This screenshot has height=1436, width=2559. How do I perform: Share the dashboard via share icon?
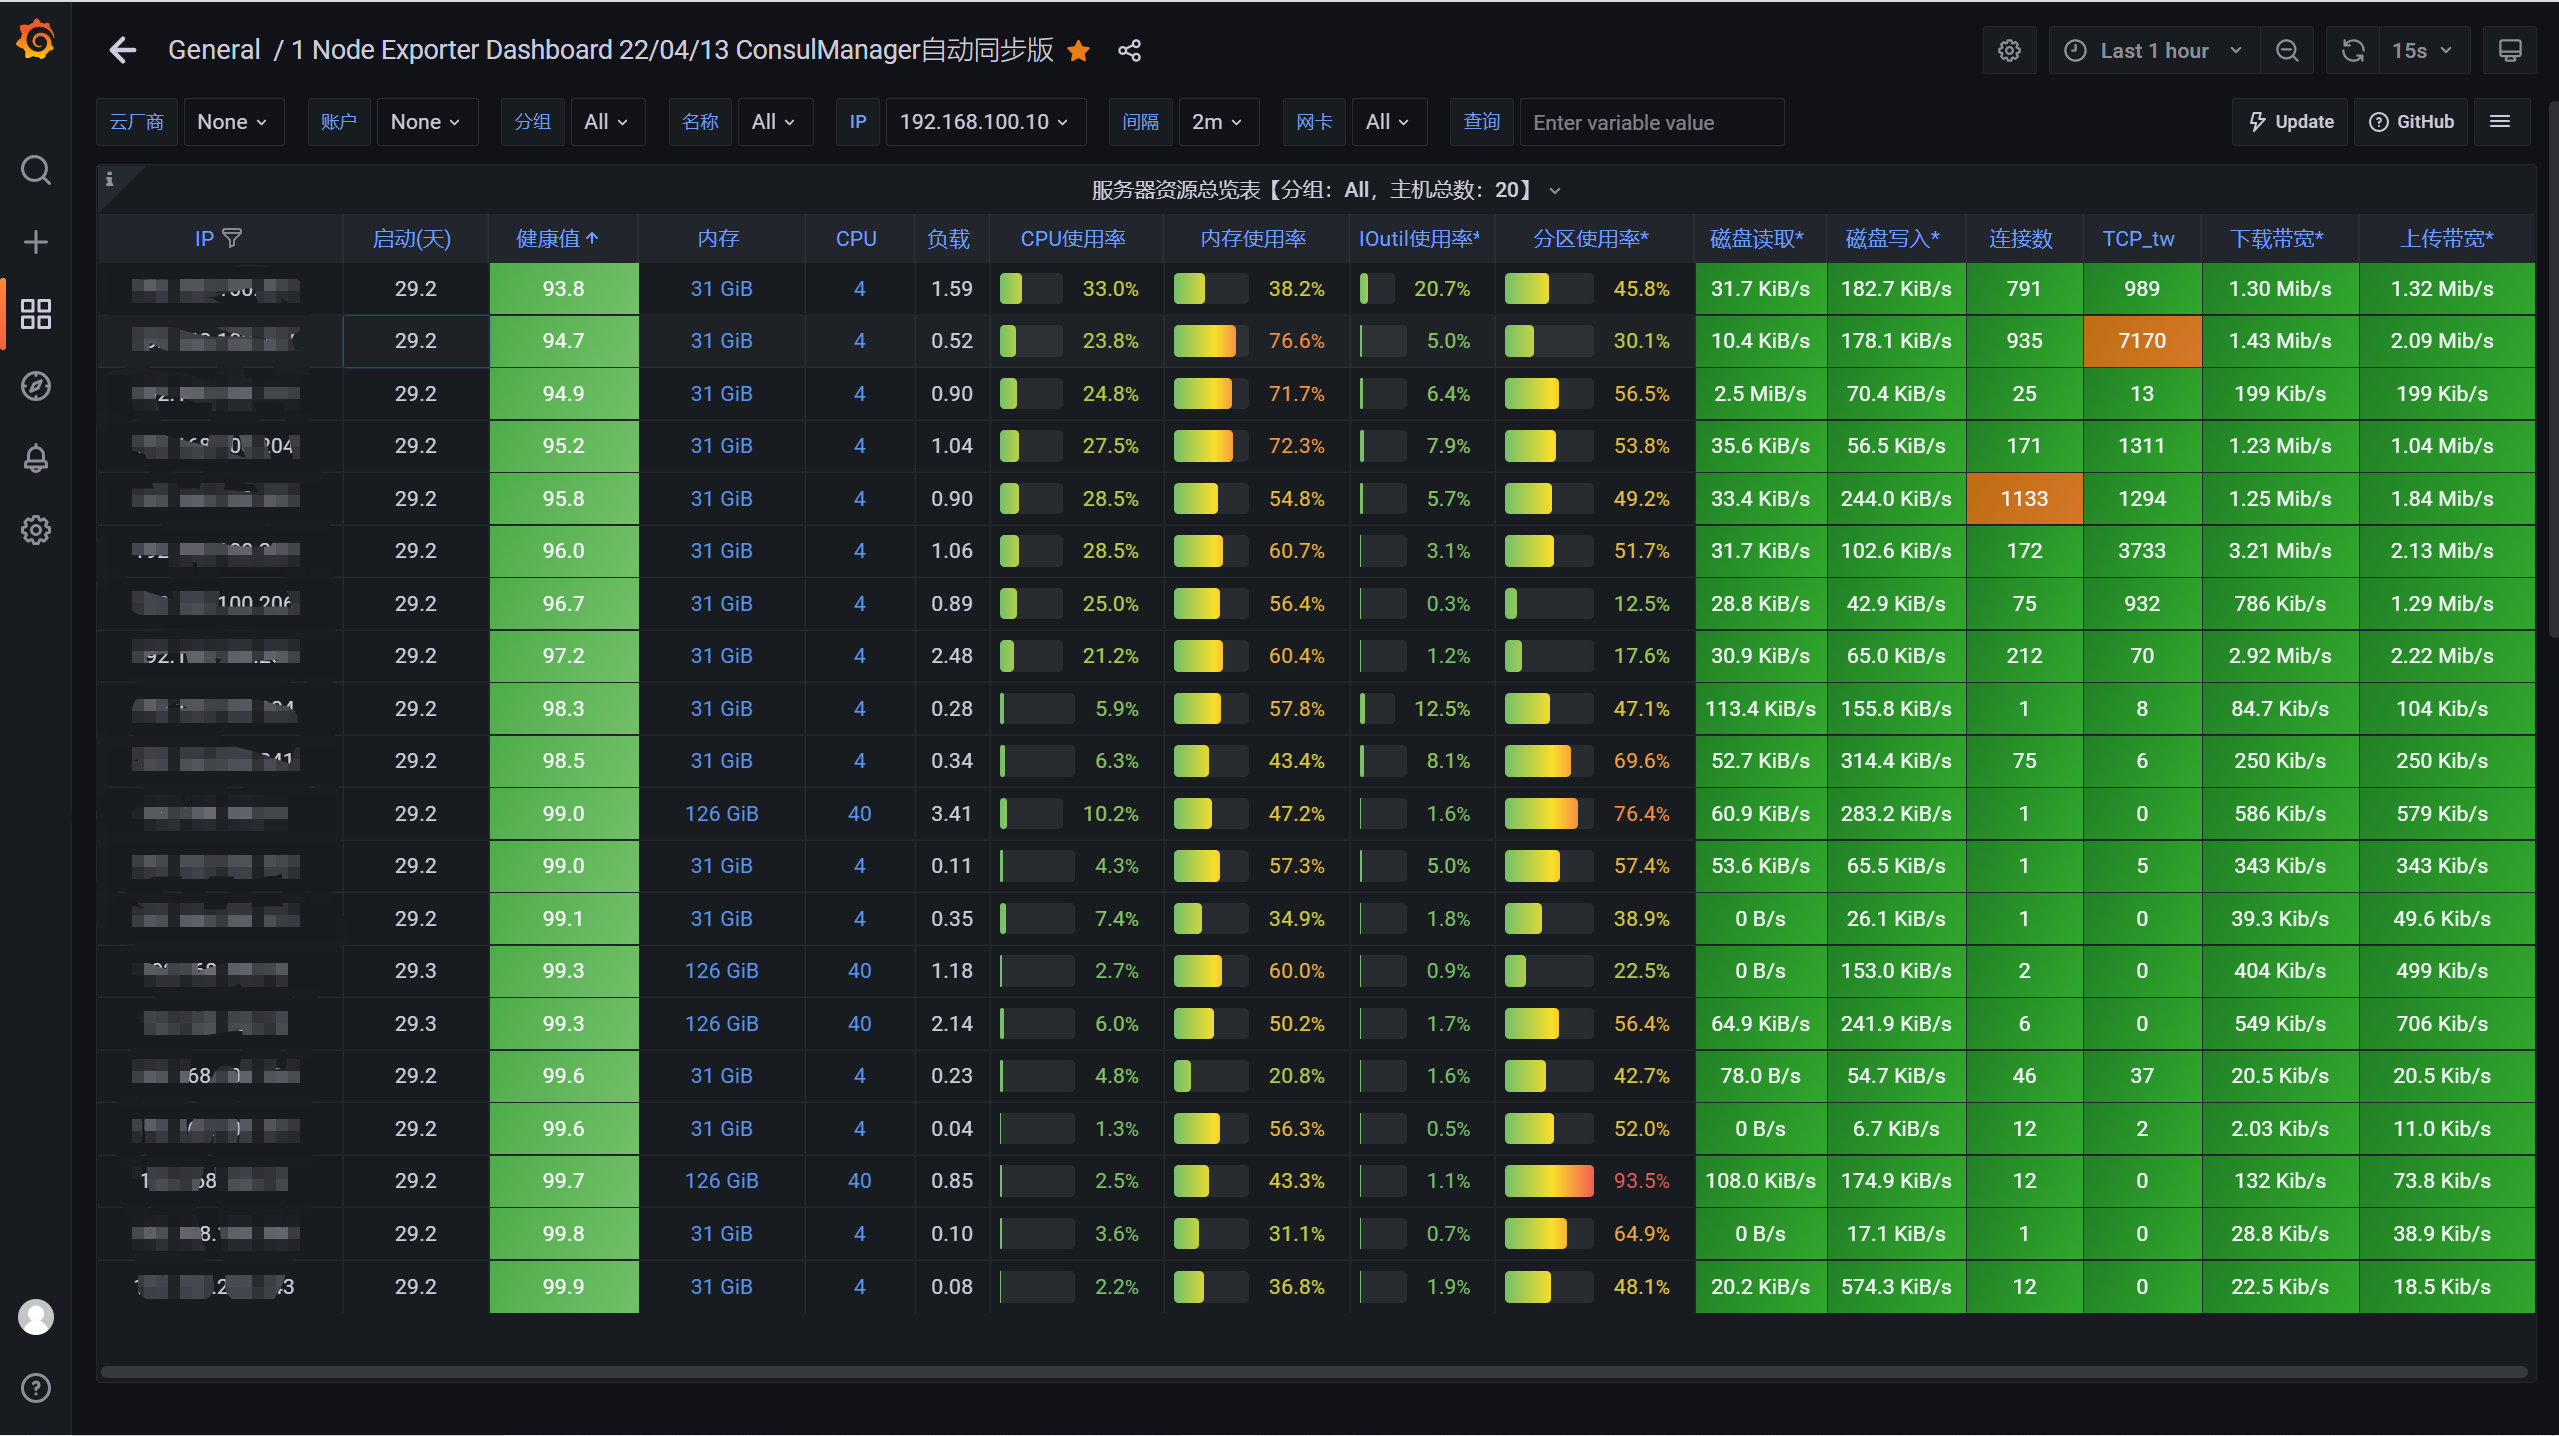pyautogui.click(x=1130, y=51)
